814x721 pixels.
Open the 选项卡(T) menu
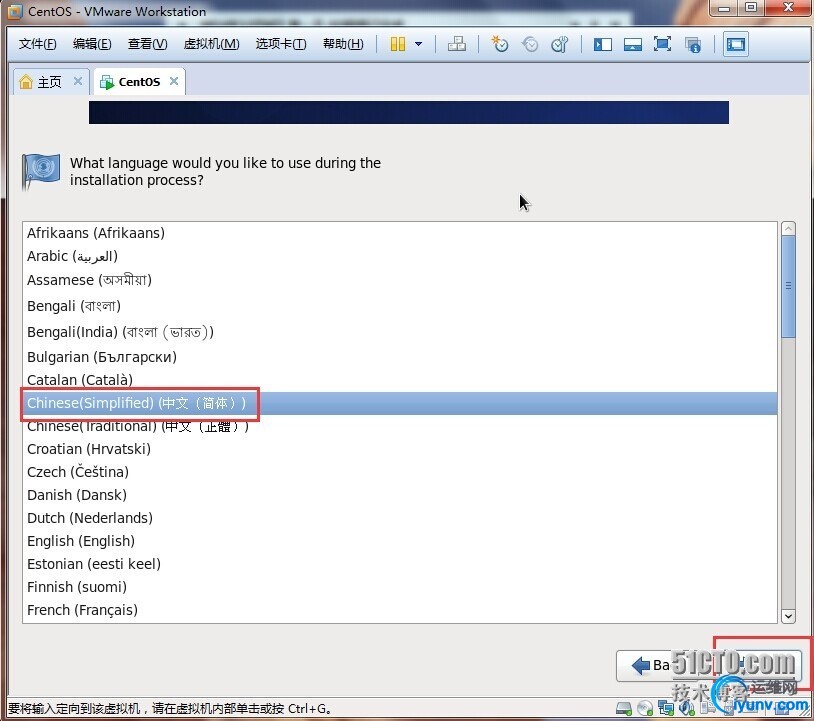[x=281, y=44]
